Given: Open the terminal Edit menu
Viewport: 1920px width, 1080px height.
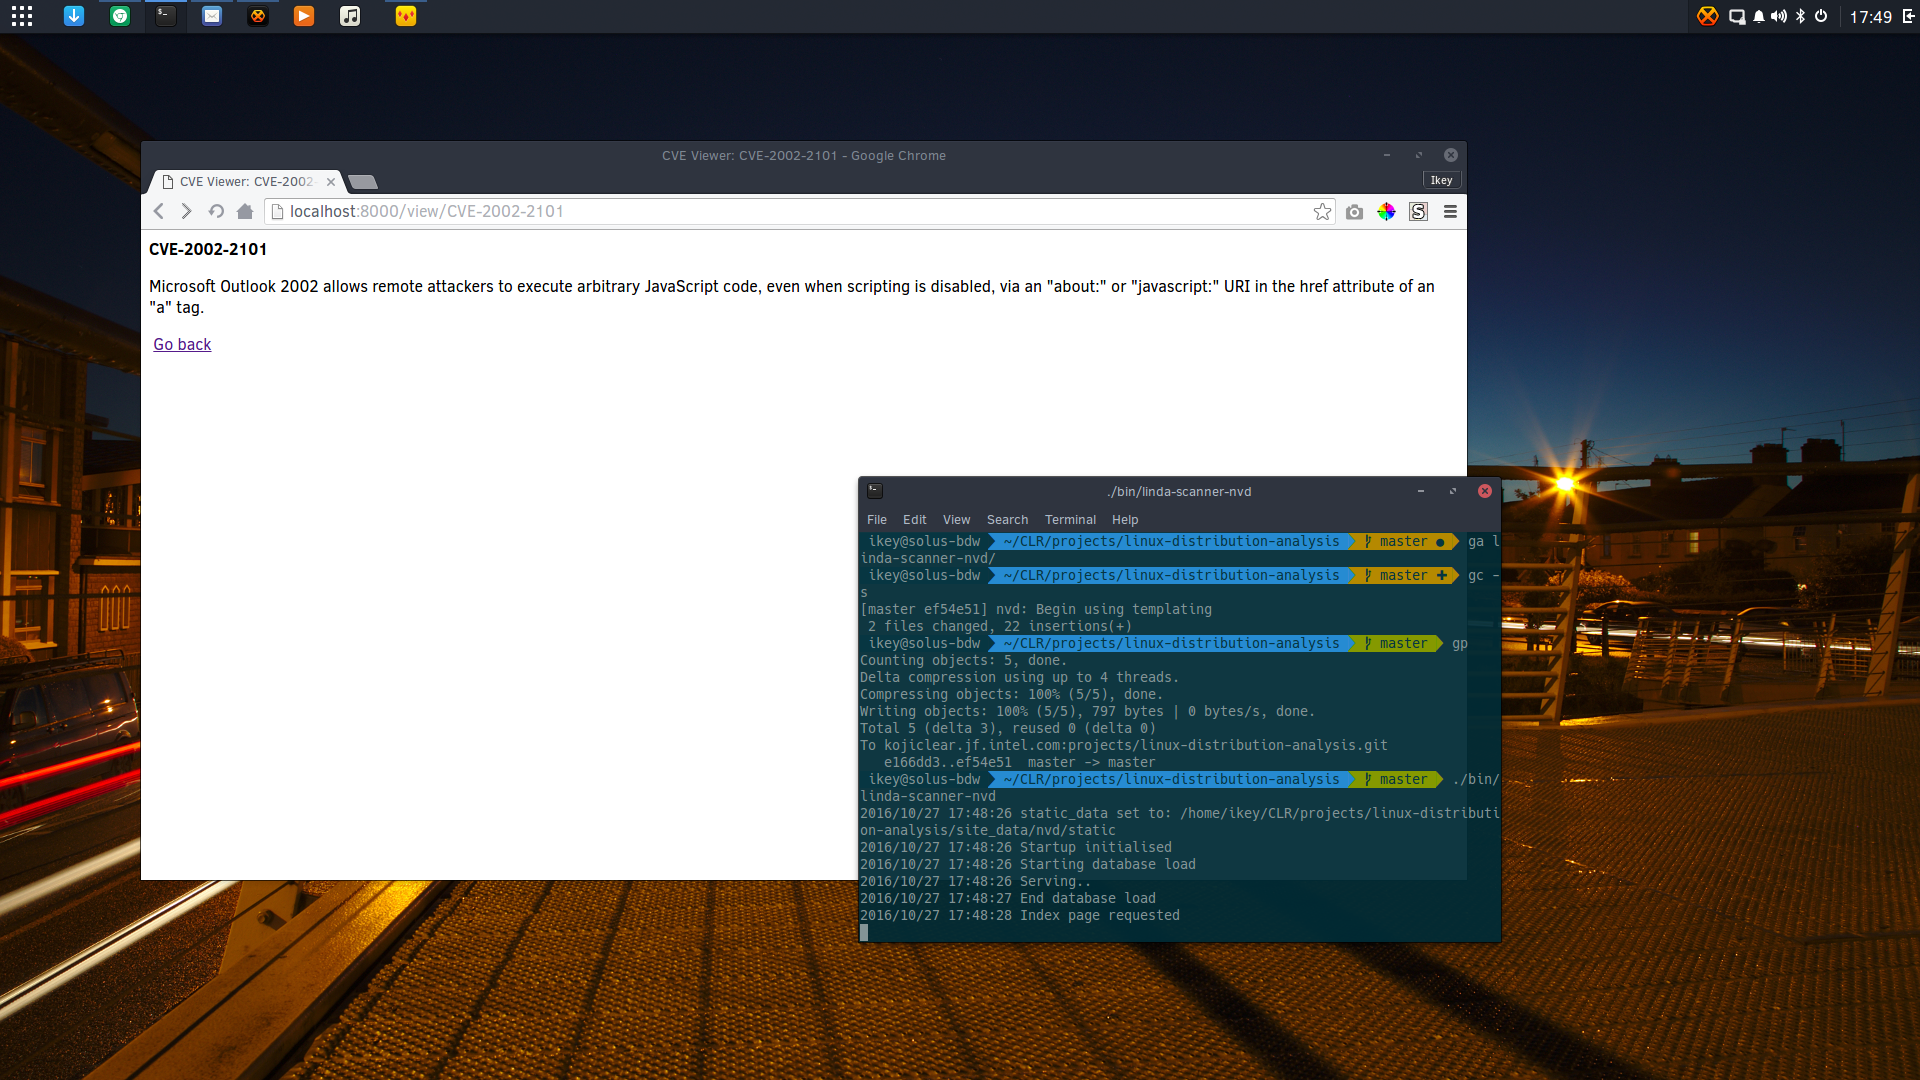Looking at the screenshot, I should pos(914,519).
